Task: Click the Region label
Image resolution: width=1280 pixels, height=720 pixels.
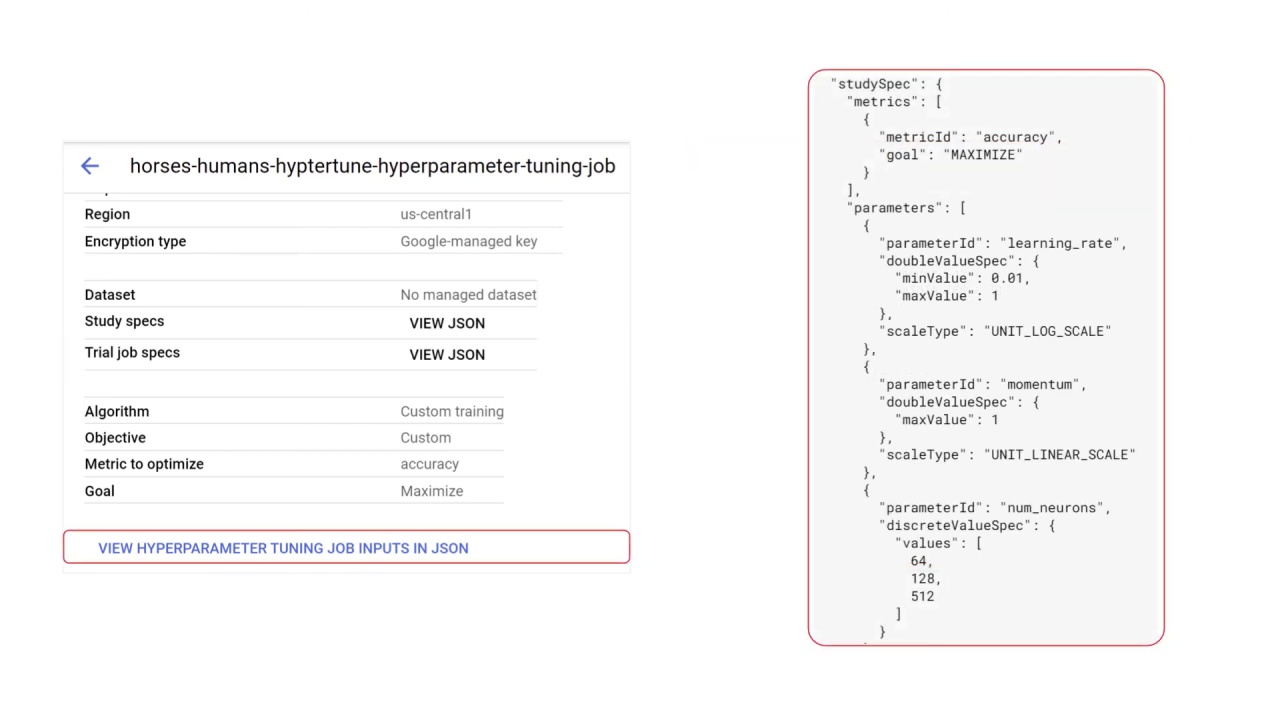Action: (107, 214)
